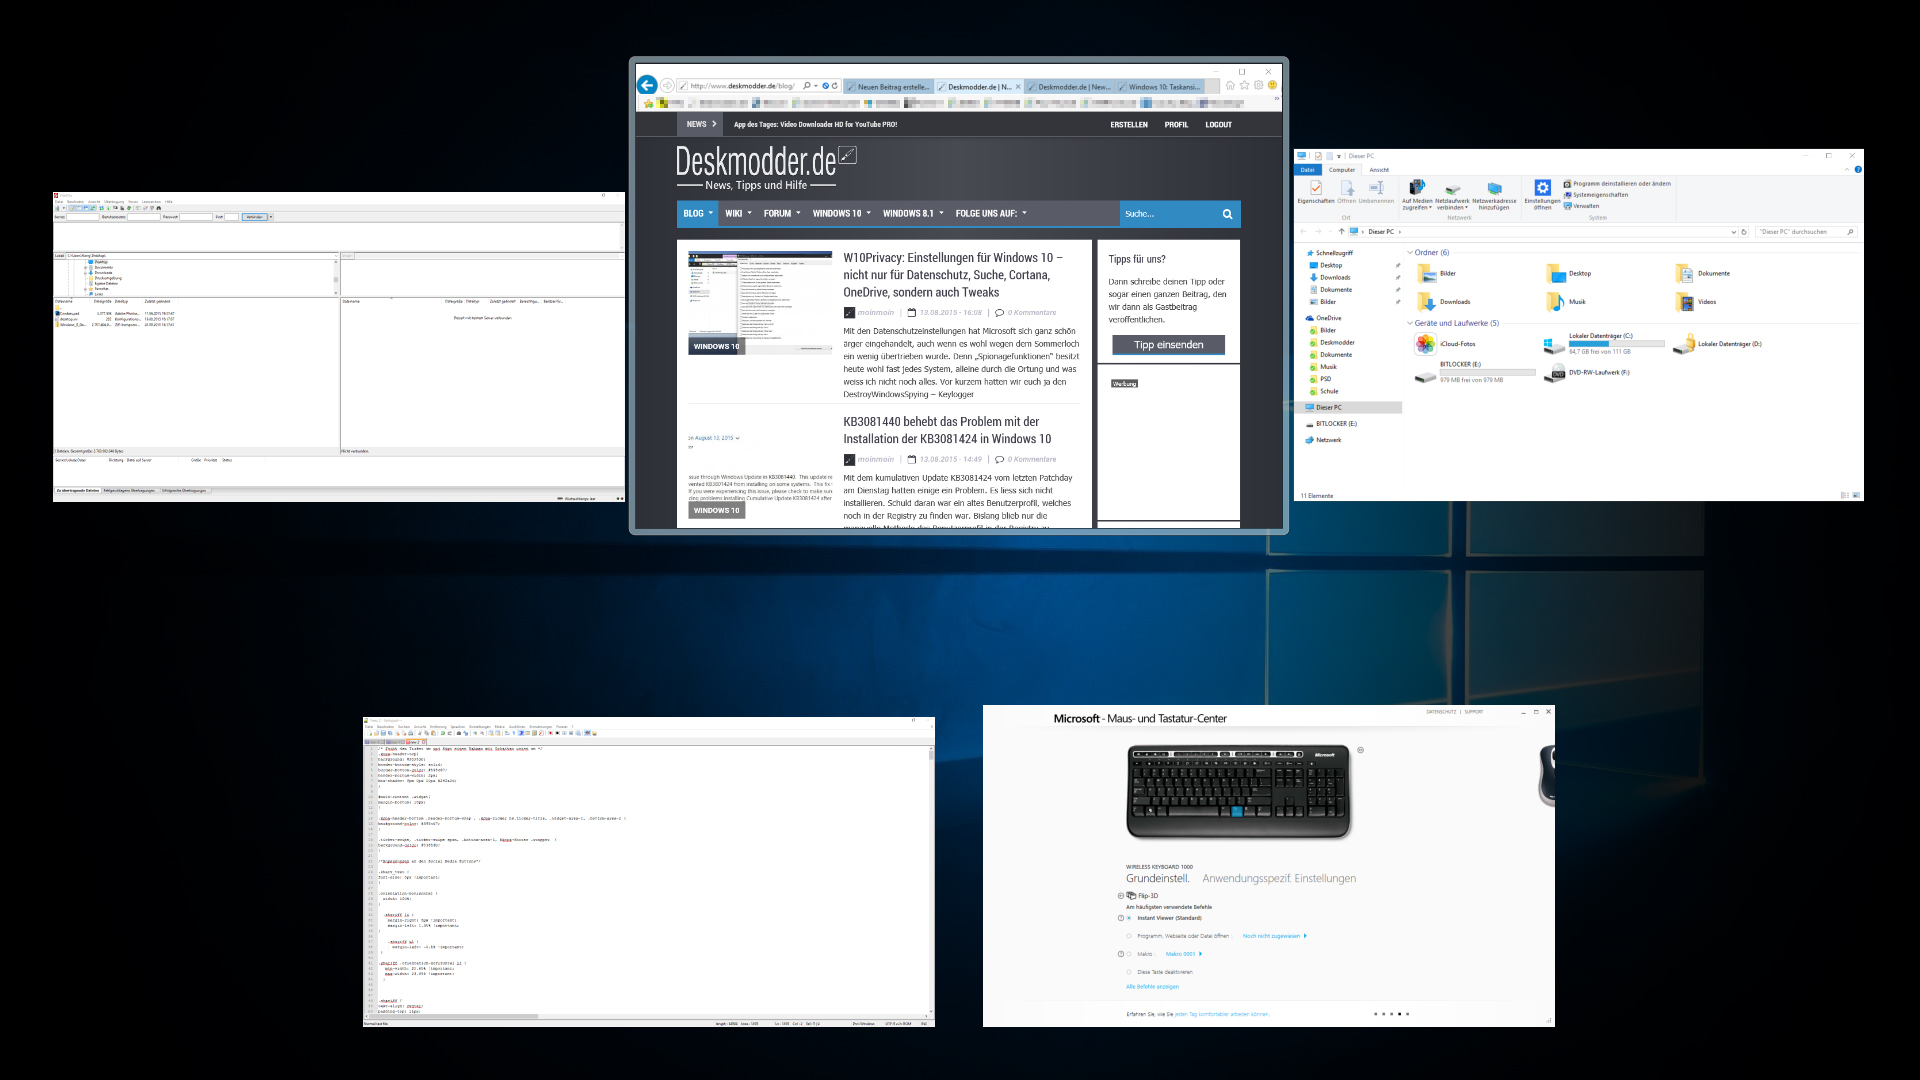Open the Explorer address bar history dropdown
This screenshot has height=1080, width=1920.
[x=1733, y=232]
